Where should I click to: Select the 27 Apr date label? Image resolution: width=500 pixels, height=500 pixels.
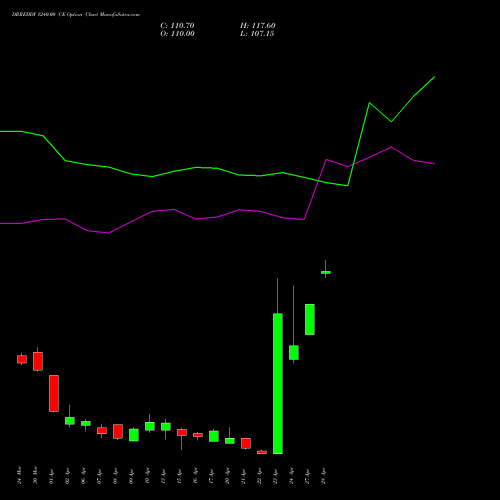[x=307, y=476]
